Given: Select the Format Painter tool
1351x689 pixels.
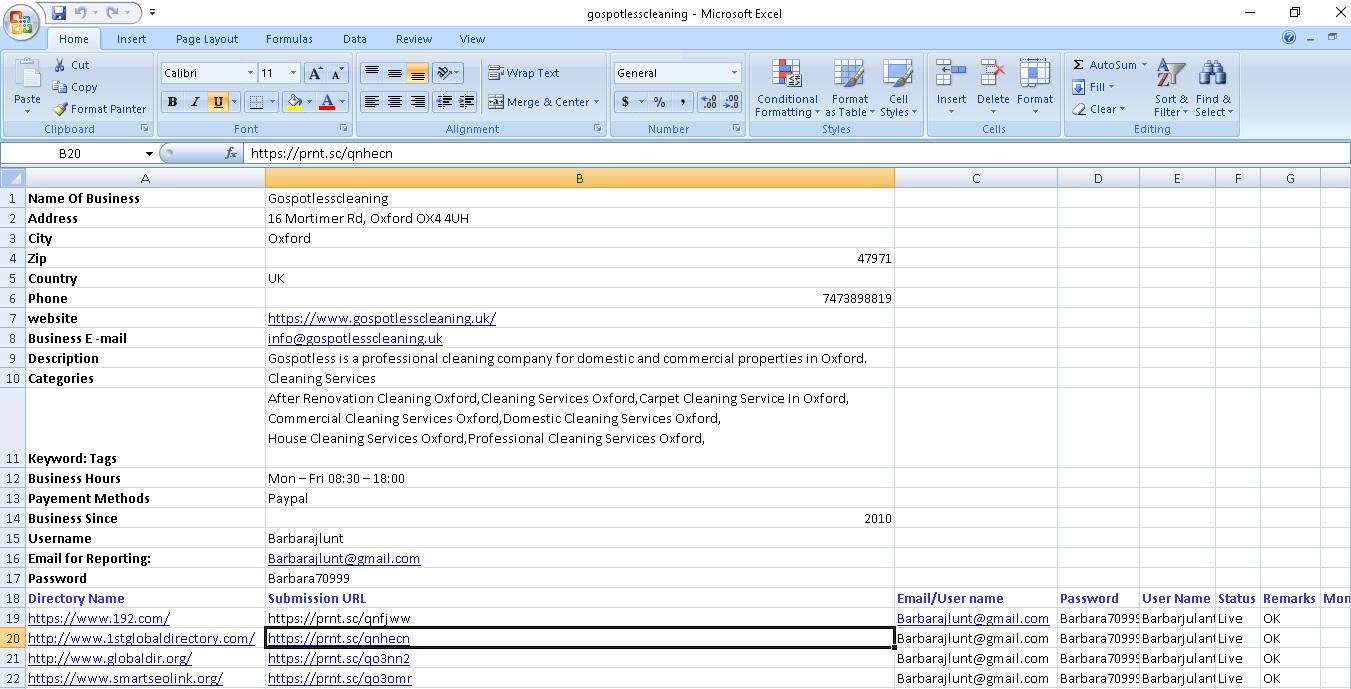Looking at the screenshot, I should coord(100,108).
